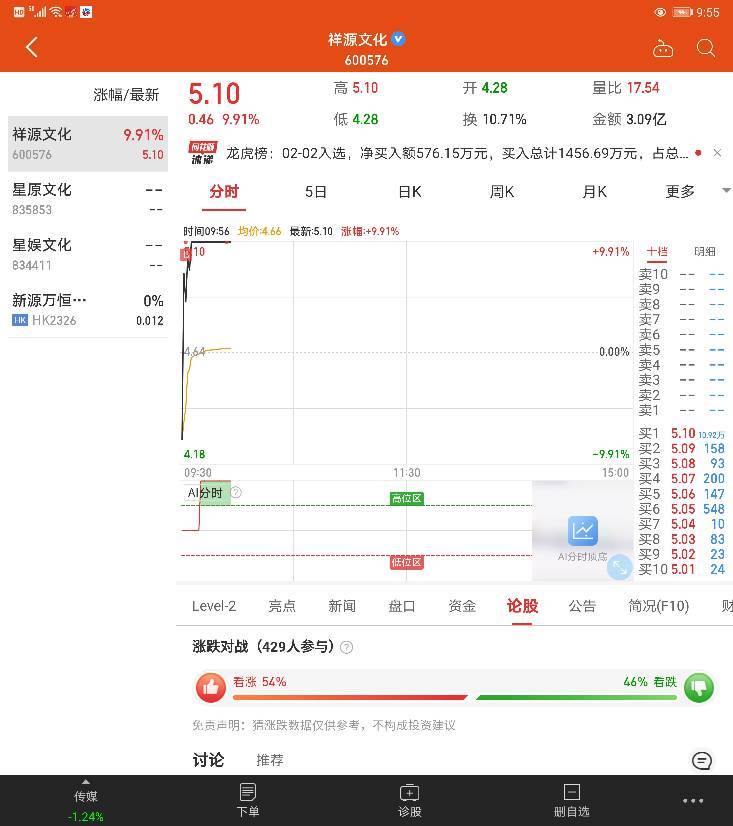Tap the 买10 5.01 order row
This screenshot has height=826, width=733.
[682, 569]
